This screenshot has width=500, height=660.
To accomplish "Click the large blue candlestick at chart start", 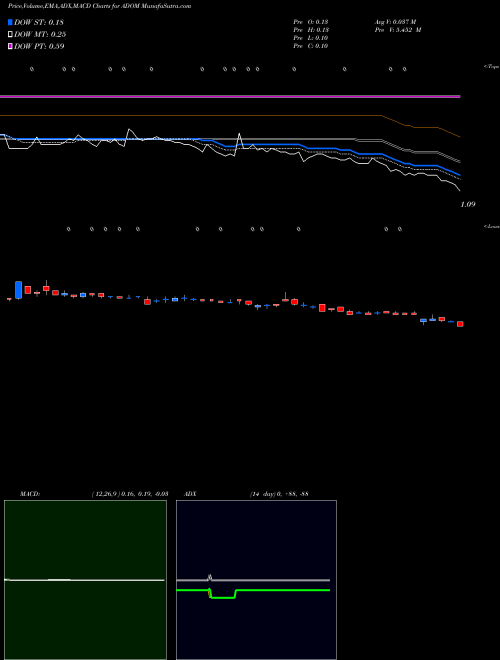I will (18, 290).
